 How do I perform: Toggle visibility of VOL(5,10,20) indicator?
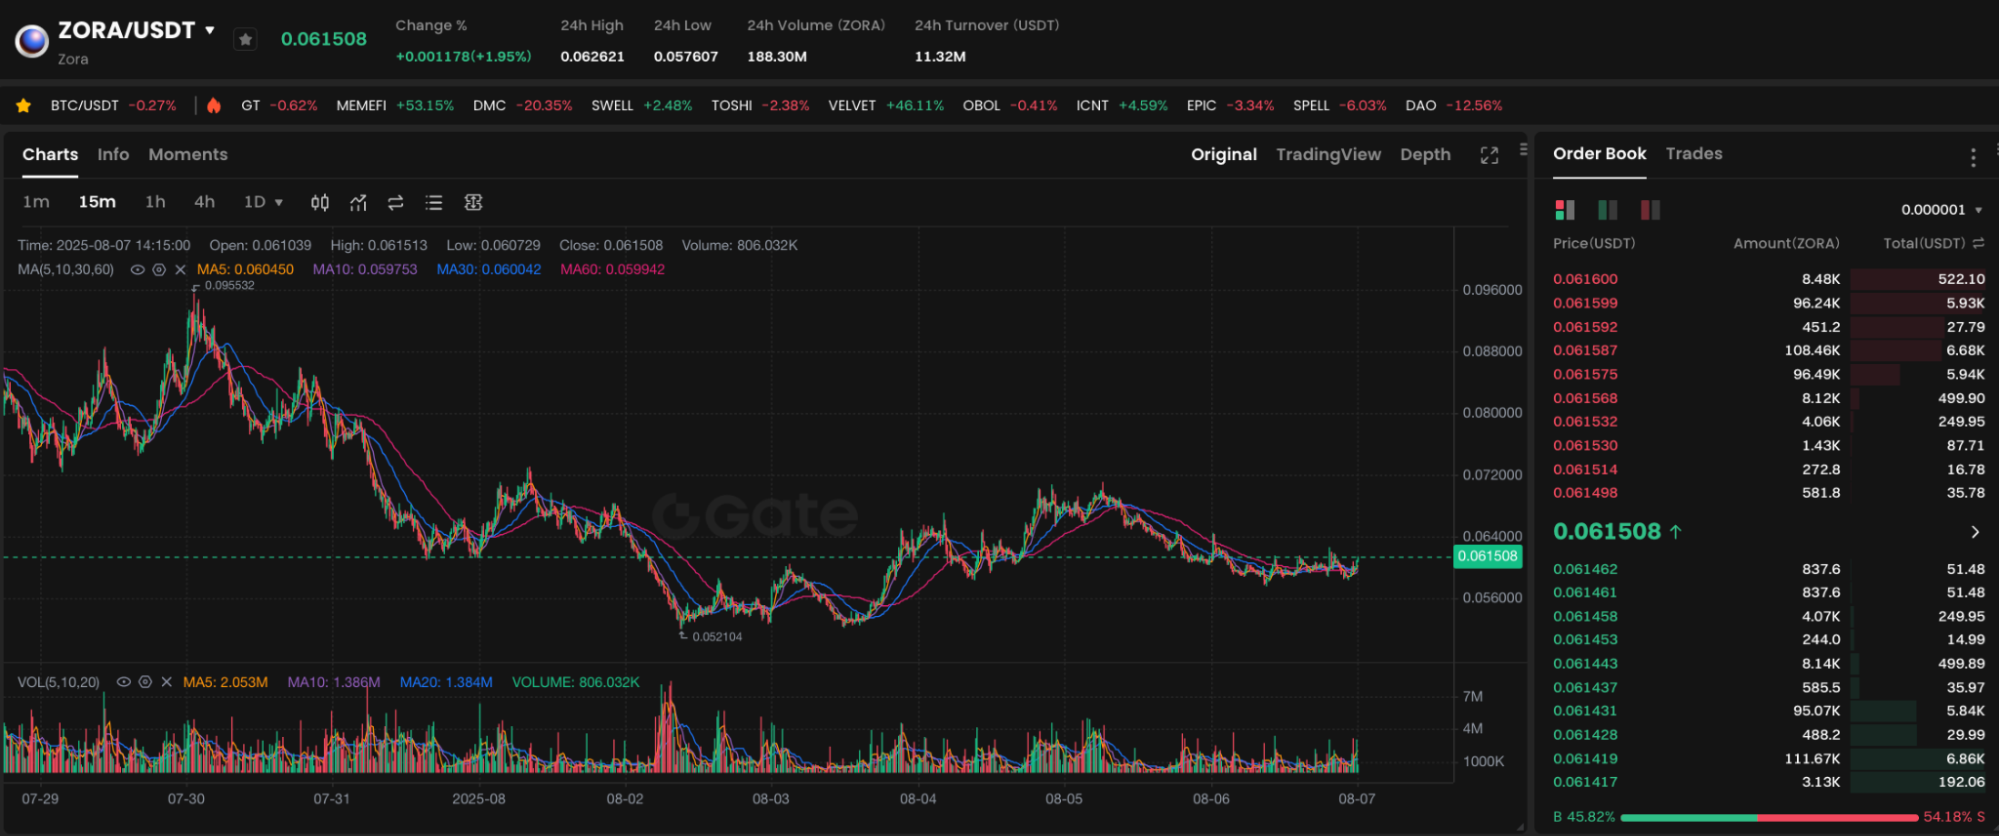coord(124,682)
